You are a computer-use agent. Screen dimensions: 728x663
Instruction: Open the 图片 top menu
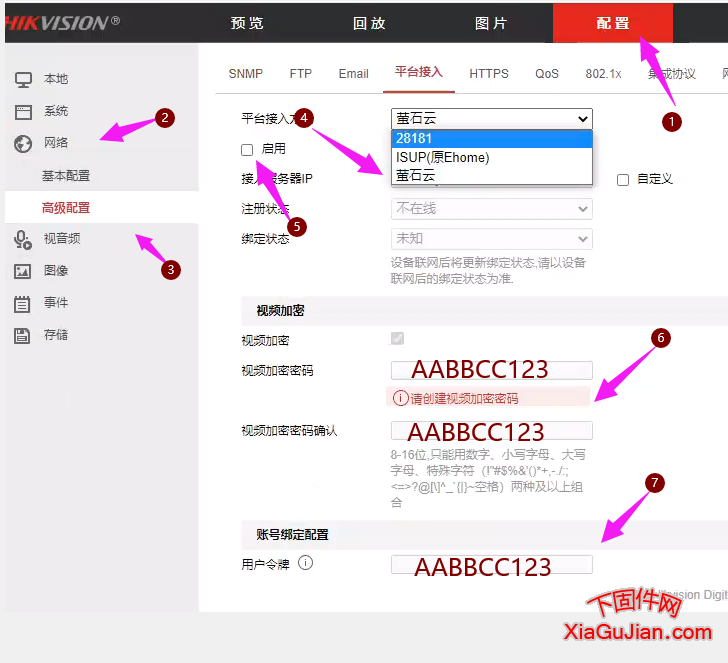click(x=491, y=23)
